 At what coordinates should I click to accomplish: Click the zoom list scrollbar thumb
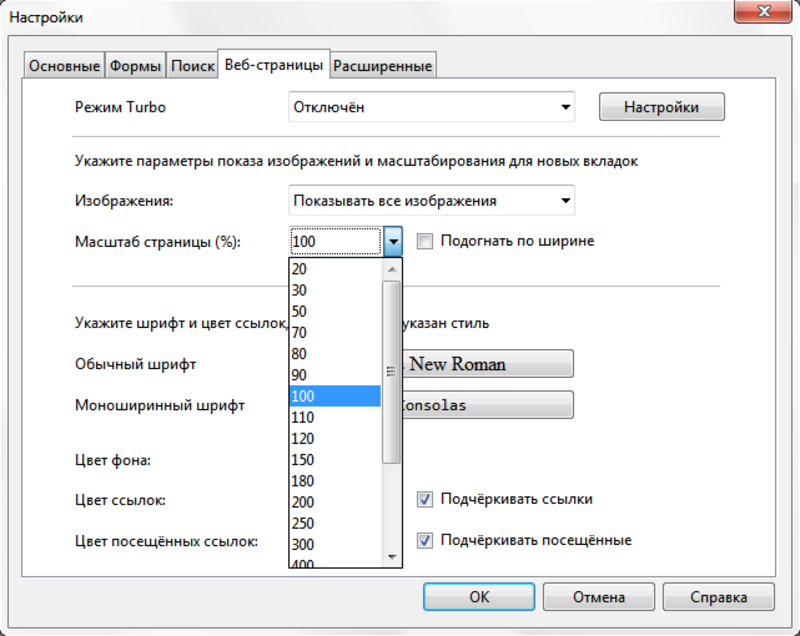tap(391, 372)
